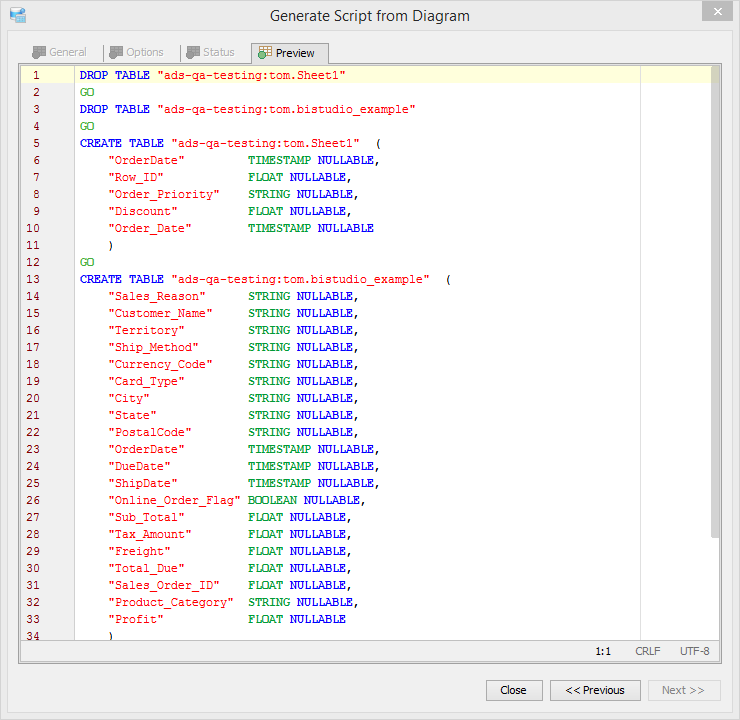740x720 pixels.
Task: Click "Currency_Code" column name
Action: pyautogui.click(x=160, y=364)
